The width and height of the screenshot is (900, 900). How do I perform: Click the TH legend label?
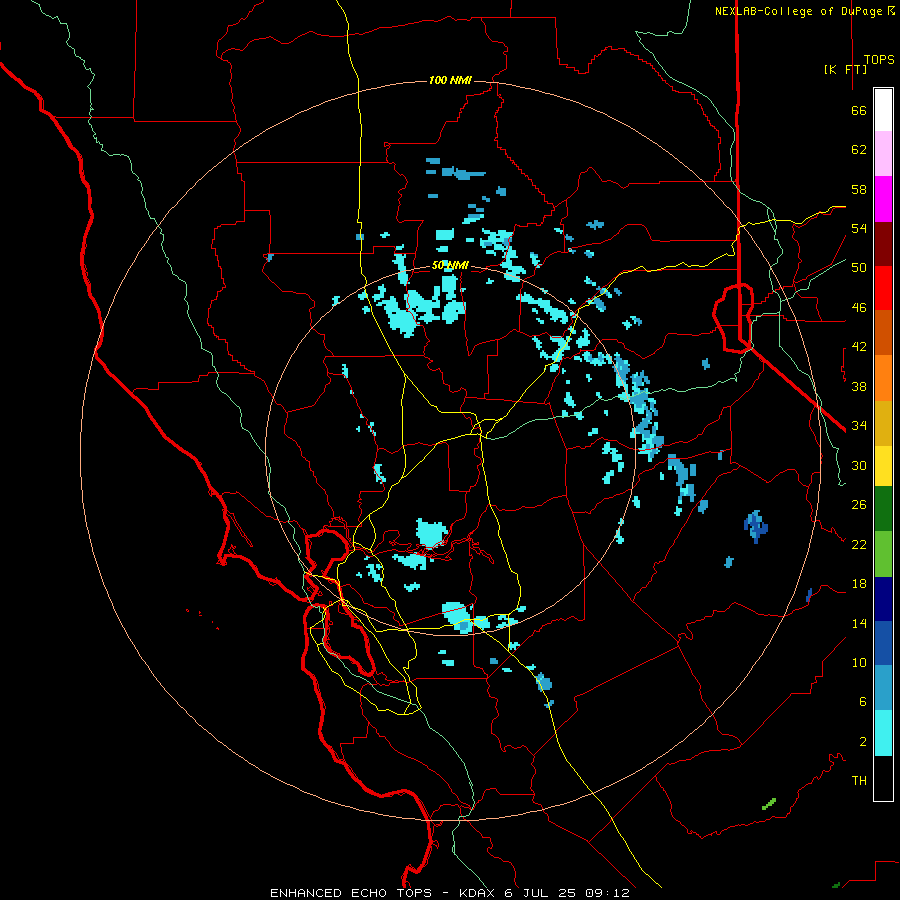tap(859, 781)
